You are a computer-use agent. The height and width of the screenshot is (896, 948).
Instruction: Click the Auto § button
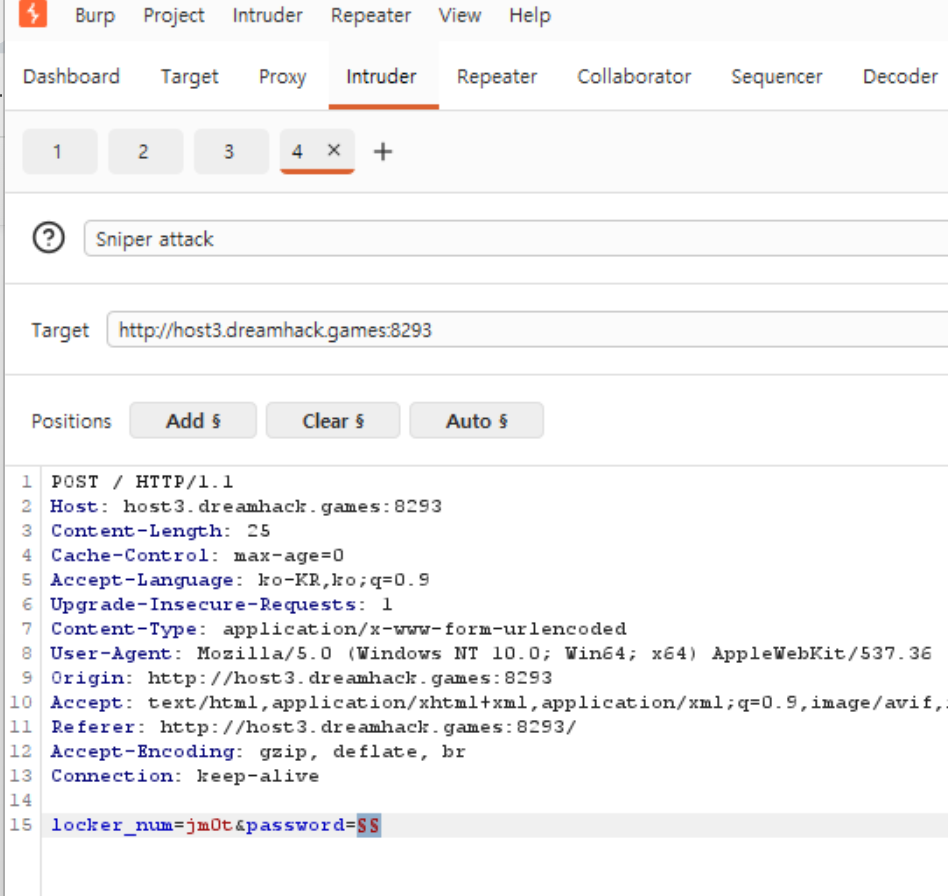(x=476, y=420)
